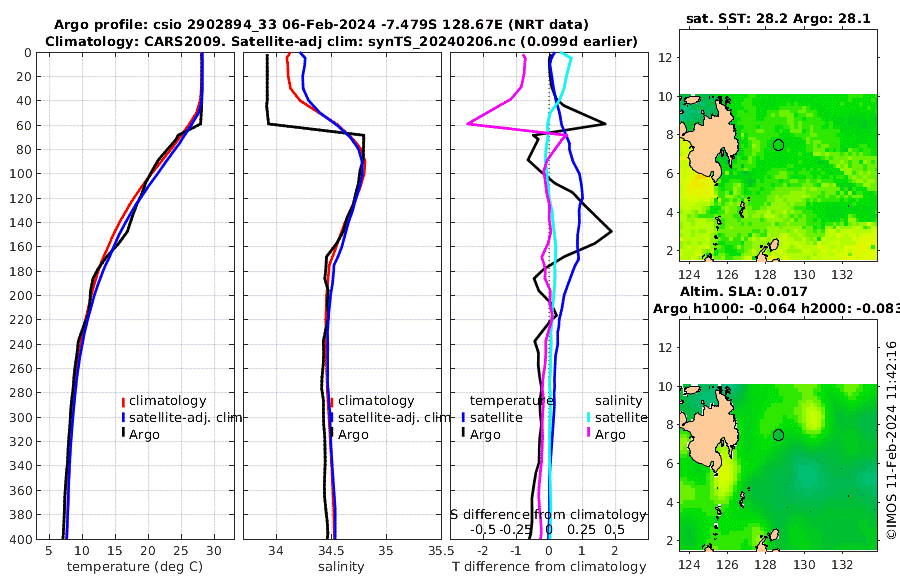Click blue satellite-adj. clim marker in temperature legend
This screenshot has height=580, width=900.
pyautogui.click(x=123, y=417)
